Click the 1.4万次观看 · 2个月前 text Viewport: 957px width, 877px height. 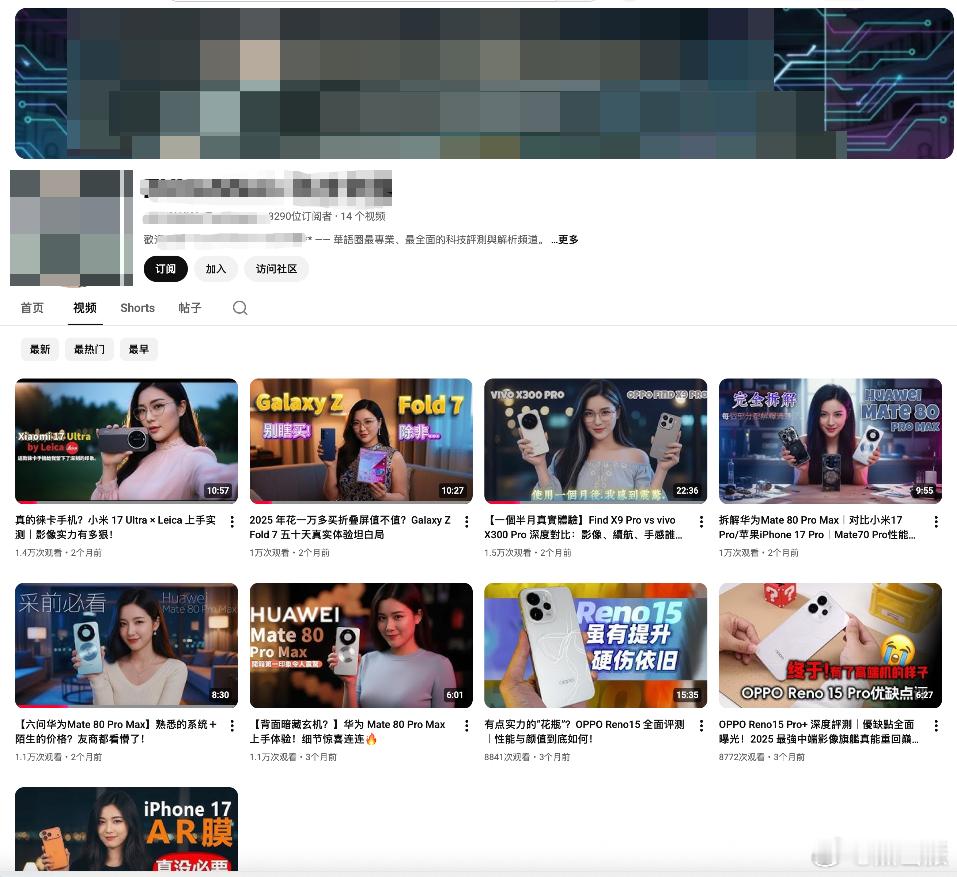pyautogui.click(x=59, y=553)
